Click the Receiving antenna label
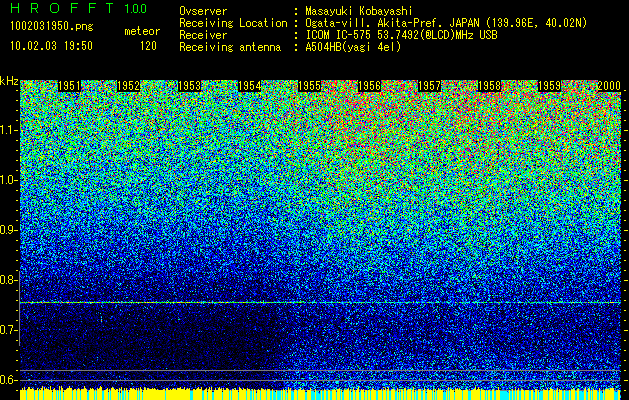The width and height of the screenshot is (629, 400). tap(230, 47)
